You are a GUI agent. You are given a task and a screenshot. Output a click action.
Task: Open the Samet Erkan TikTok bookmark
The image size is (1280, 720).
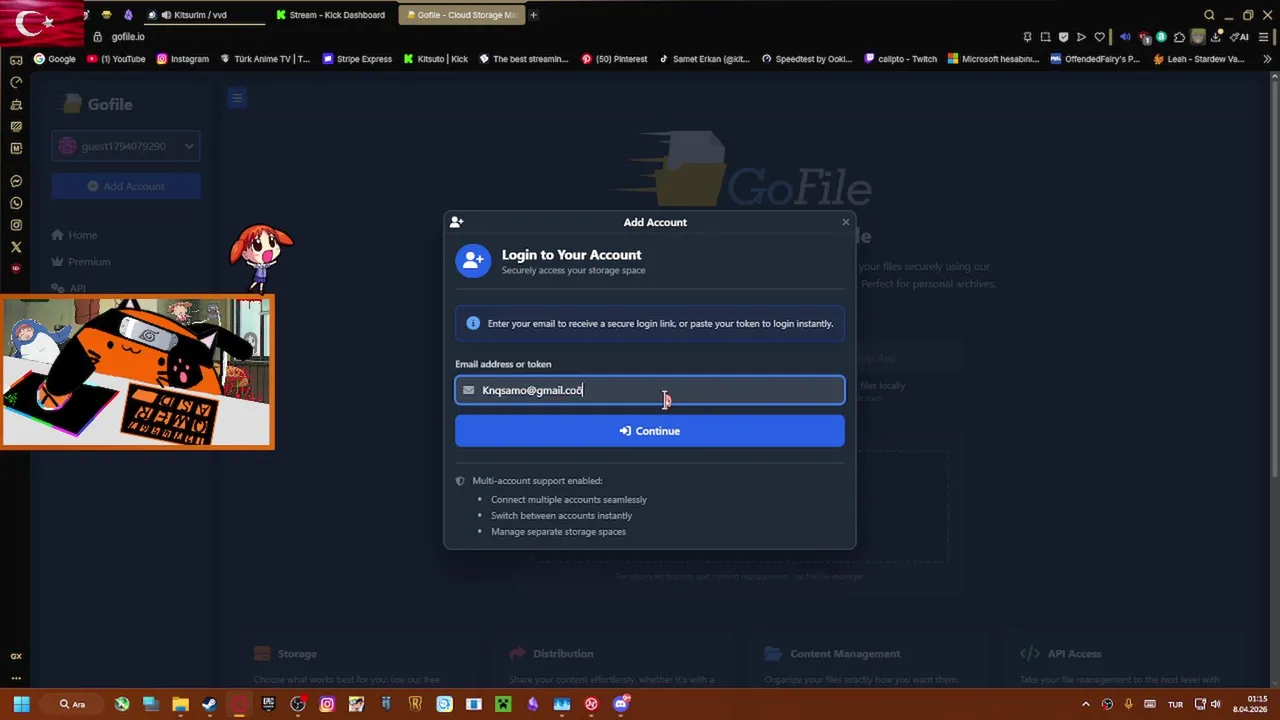(x=704, y=59)
